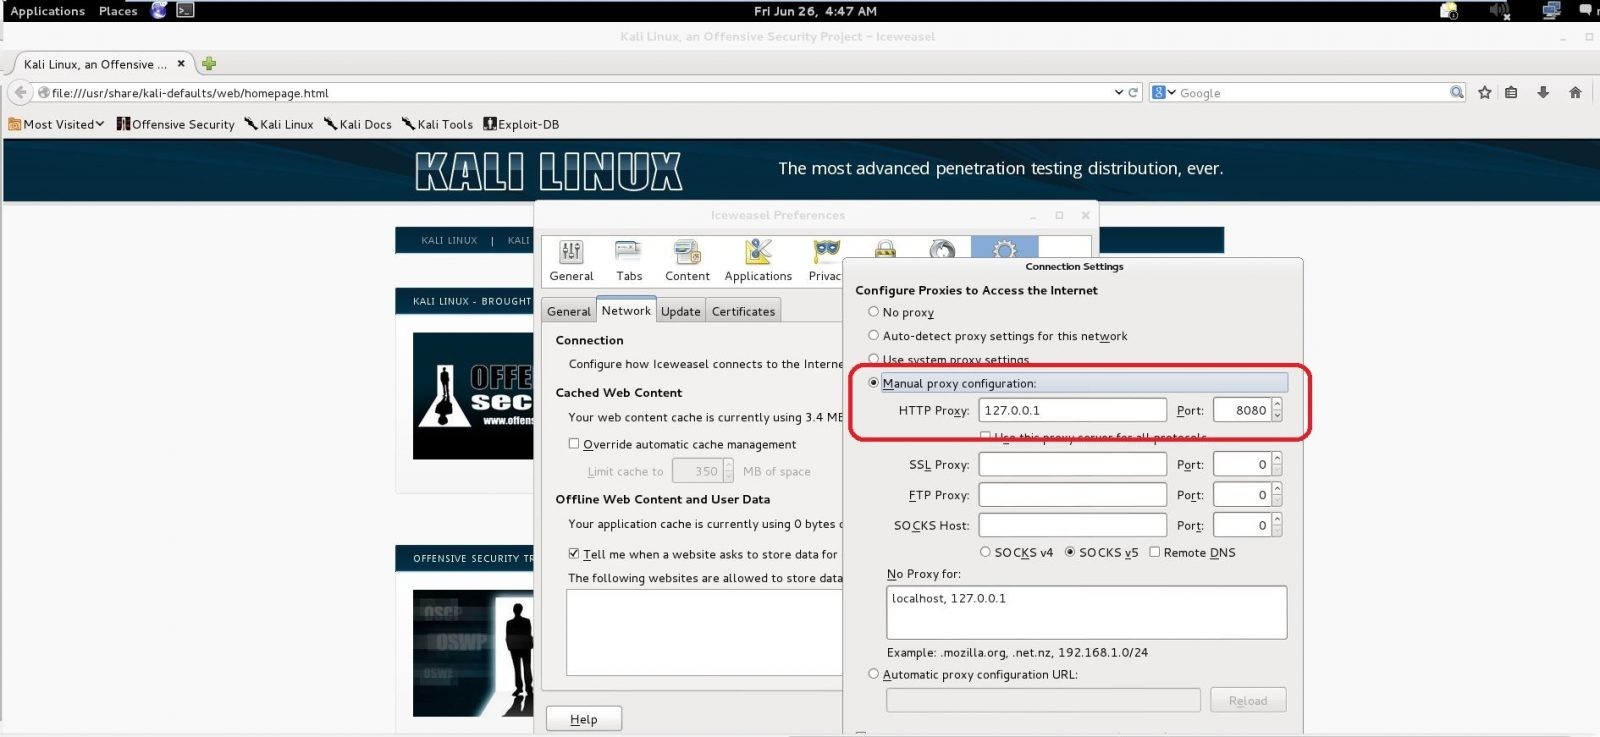Select Automatic proxy configuration URL option
This screenshot has width=1600, height=737.
(874, 674)
